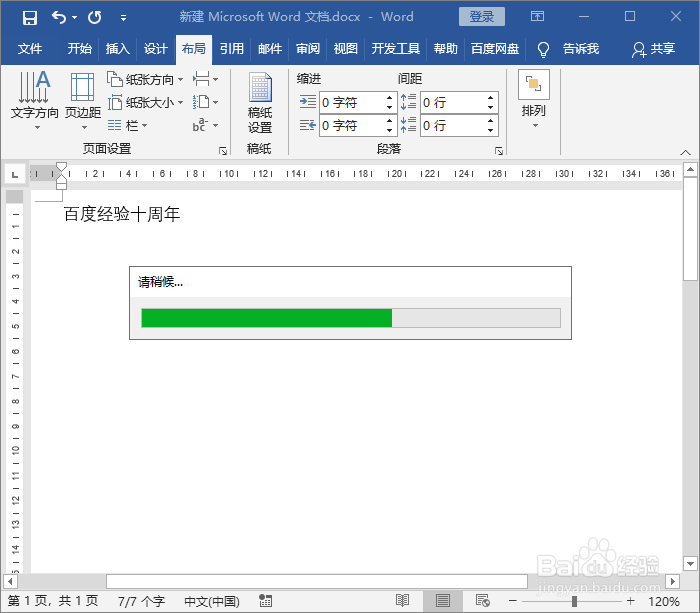Click the spacing before value field
700x613 pixels.
point(452,103)
